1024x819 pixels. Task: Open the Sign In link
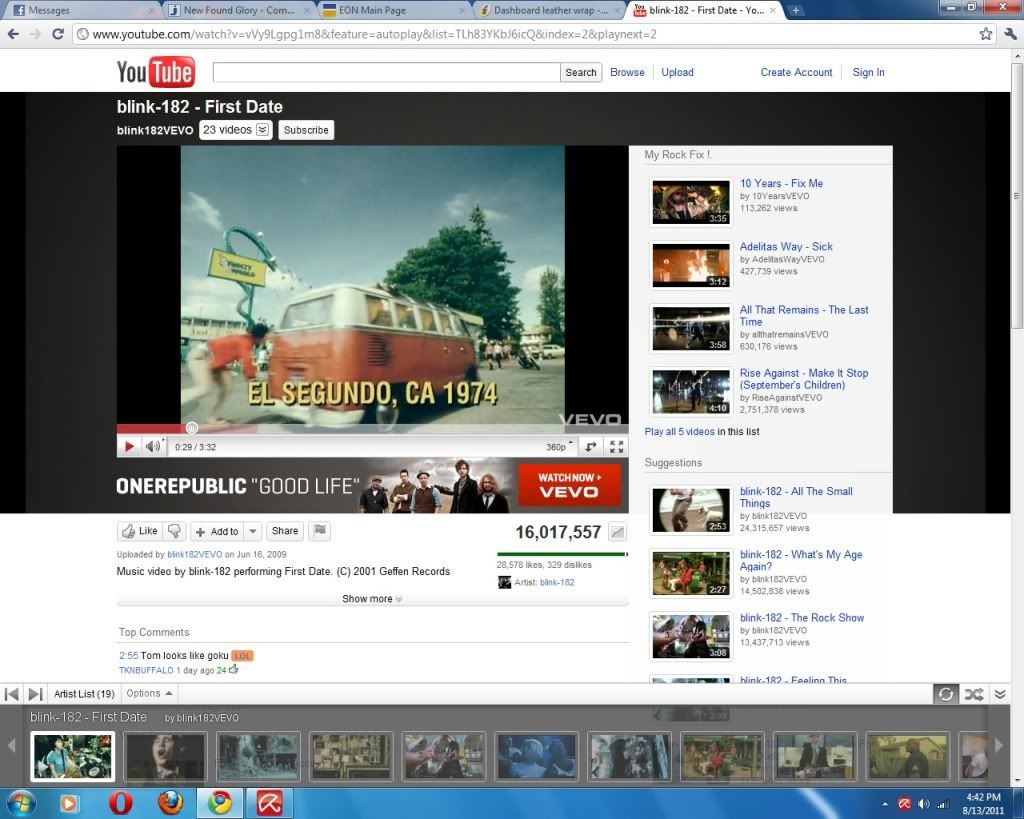868,72
